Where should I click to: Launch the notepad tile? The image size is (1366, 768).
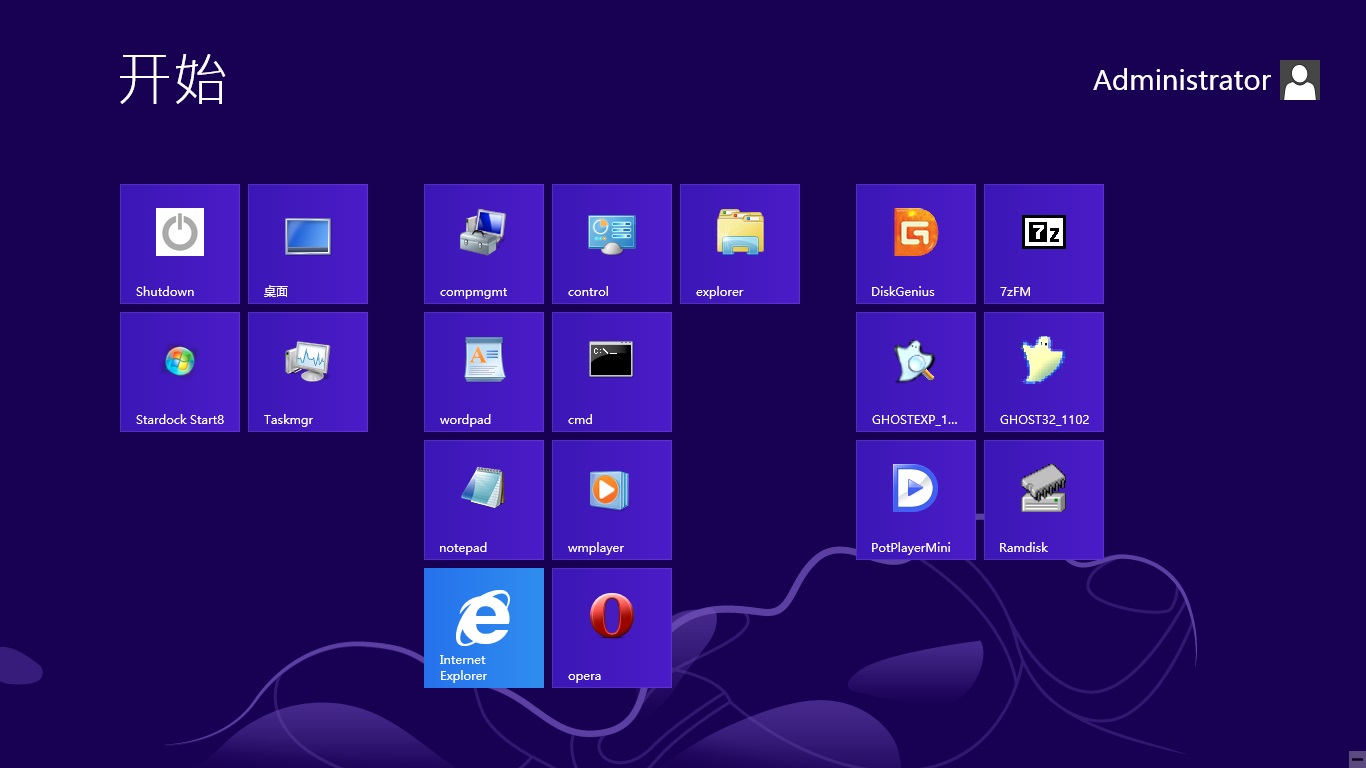coord(484,500)
